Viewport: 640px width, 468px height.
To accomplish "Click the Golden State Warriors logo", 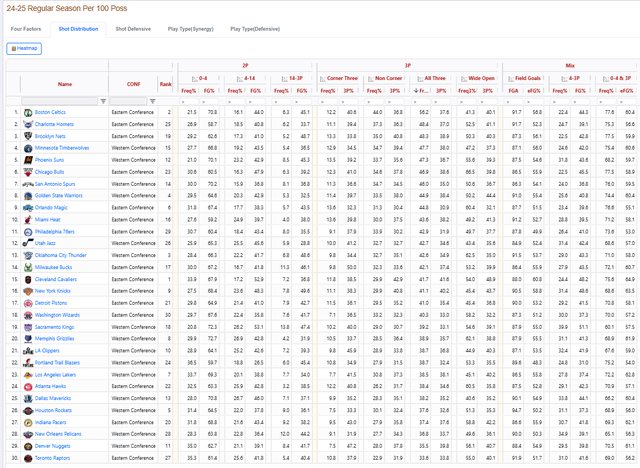I will pos(27,194).
